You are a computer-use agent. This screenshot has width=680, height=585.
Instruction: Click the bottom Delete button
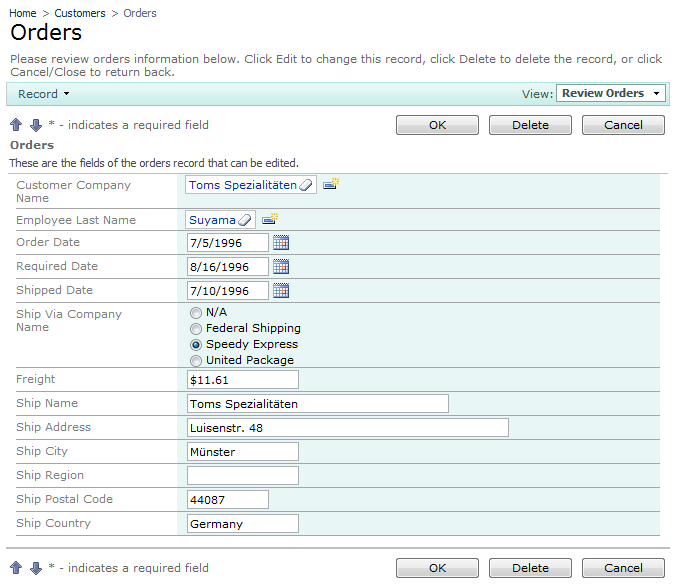530,568
